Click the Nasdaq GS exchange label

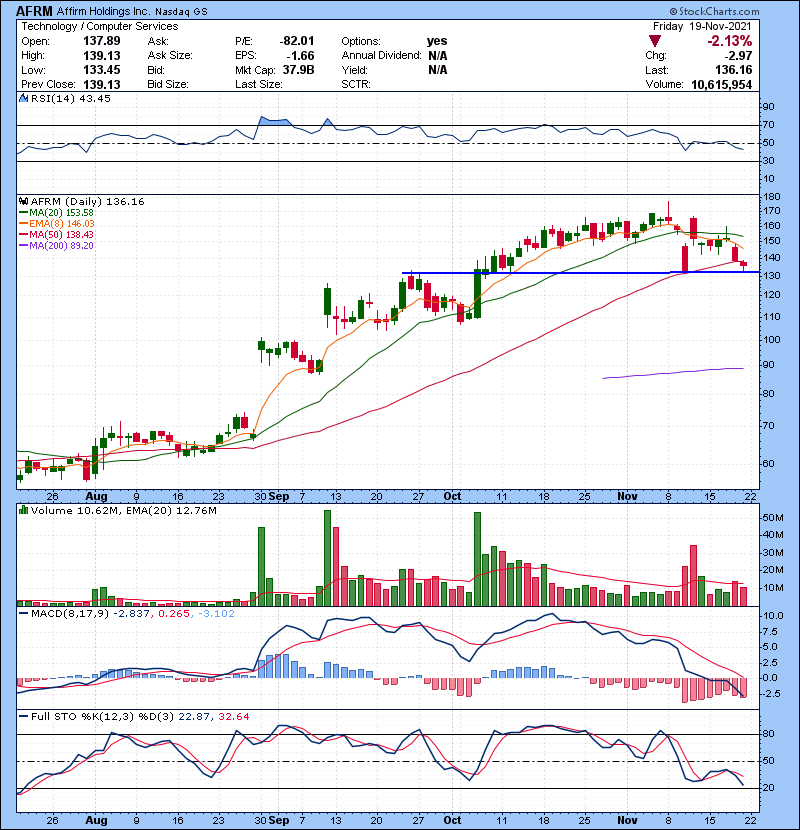tap(182, 12)
